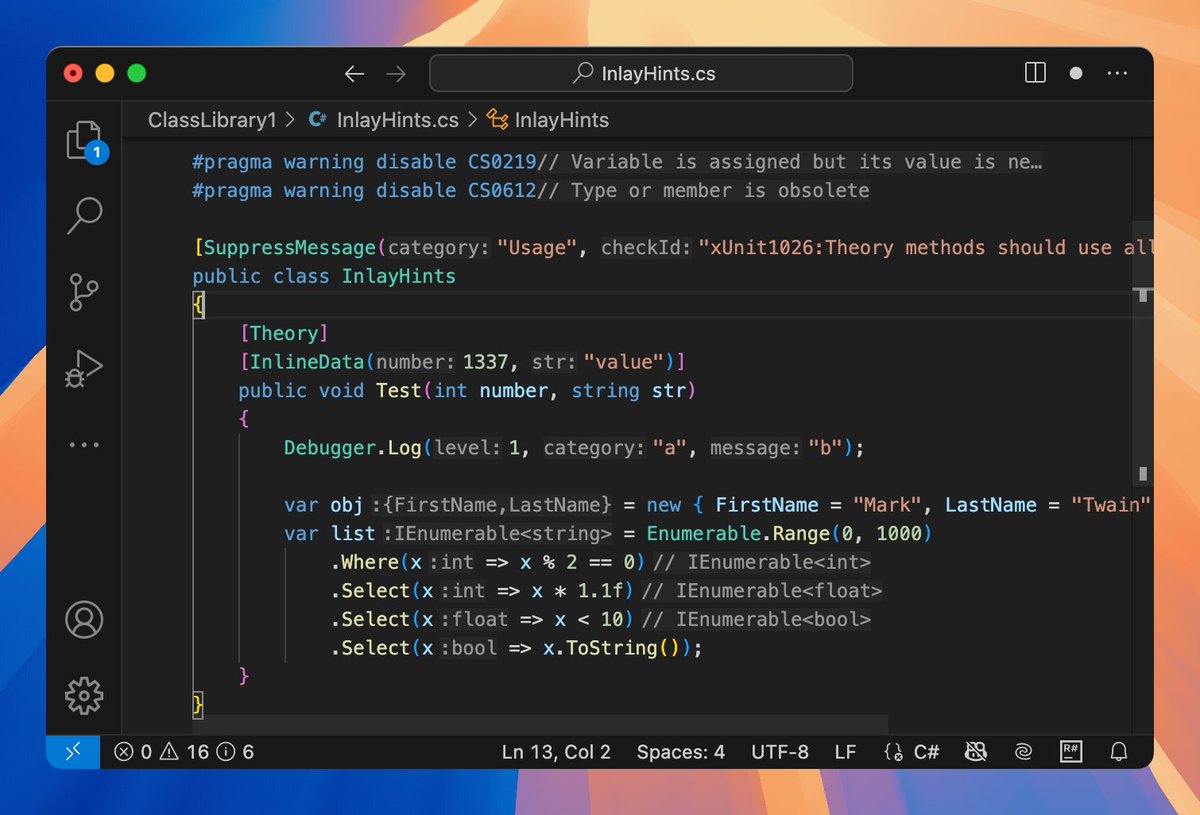Click SuppressMessage attribute name
The width and height of the screenshot is (1200, 815).
pyautogui.click(x=290, y=247)
